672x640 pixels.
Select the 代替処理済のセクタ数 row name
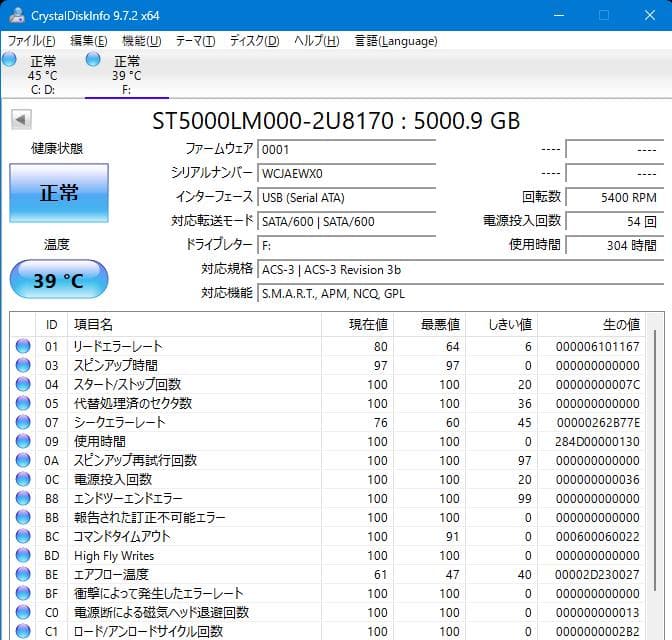pos(133,403)
